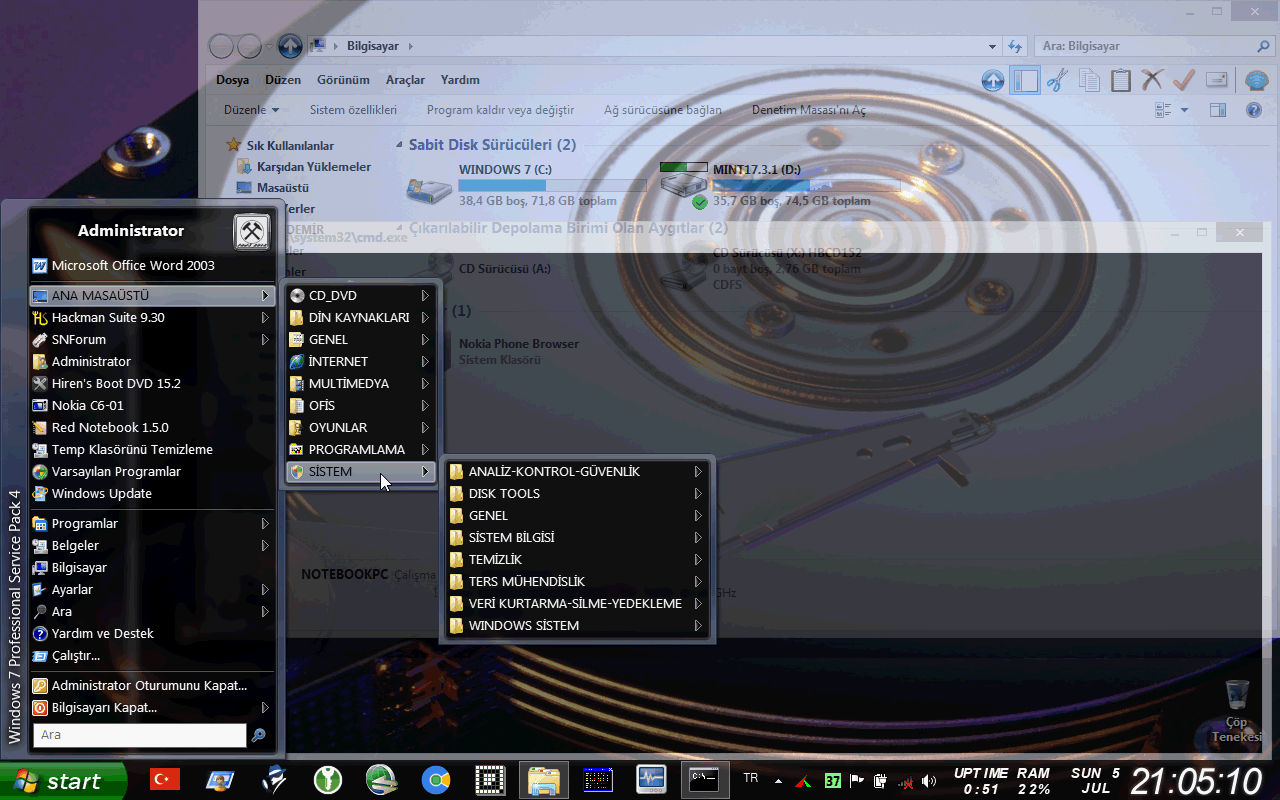Open the OYUNLAR submenu
This screenshot has width=1280, height=800.
click(360, 428)
